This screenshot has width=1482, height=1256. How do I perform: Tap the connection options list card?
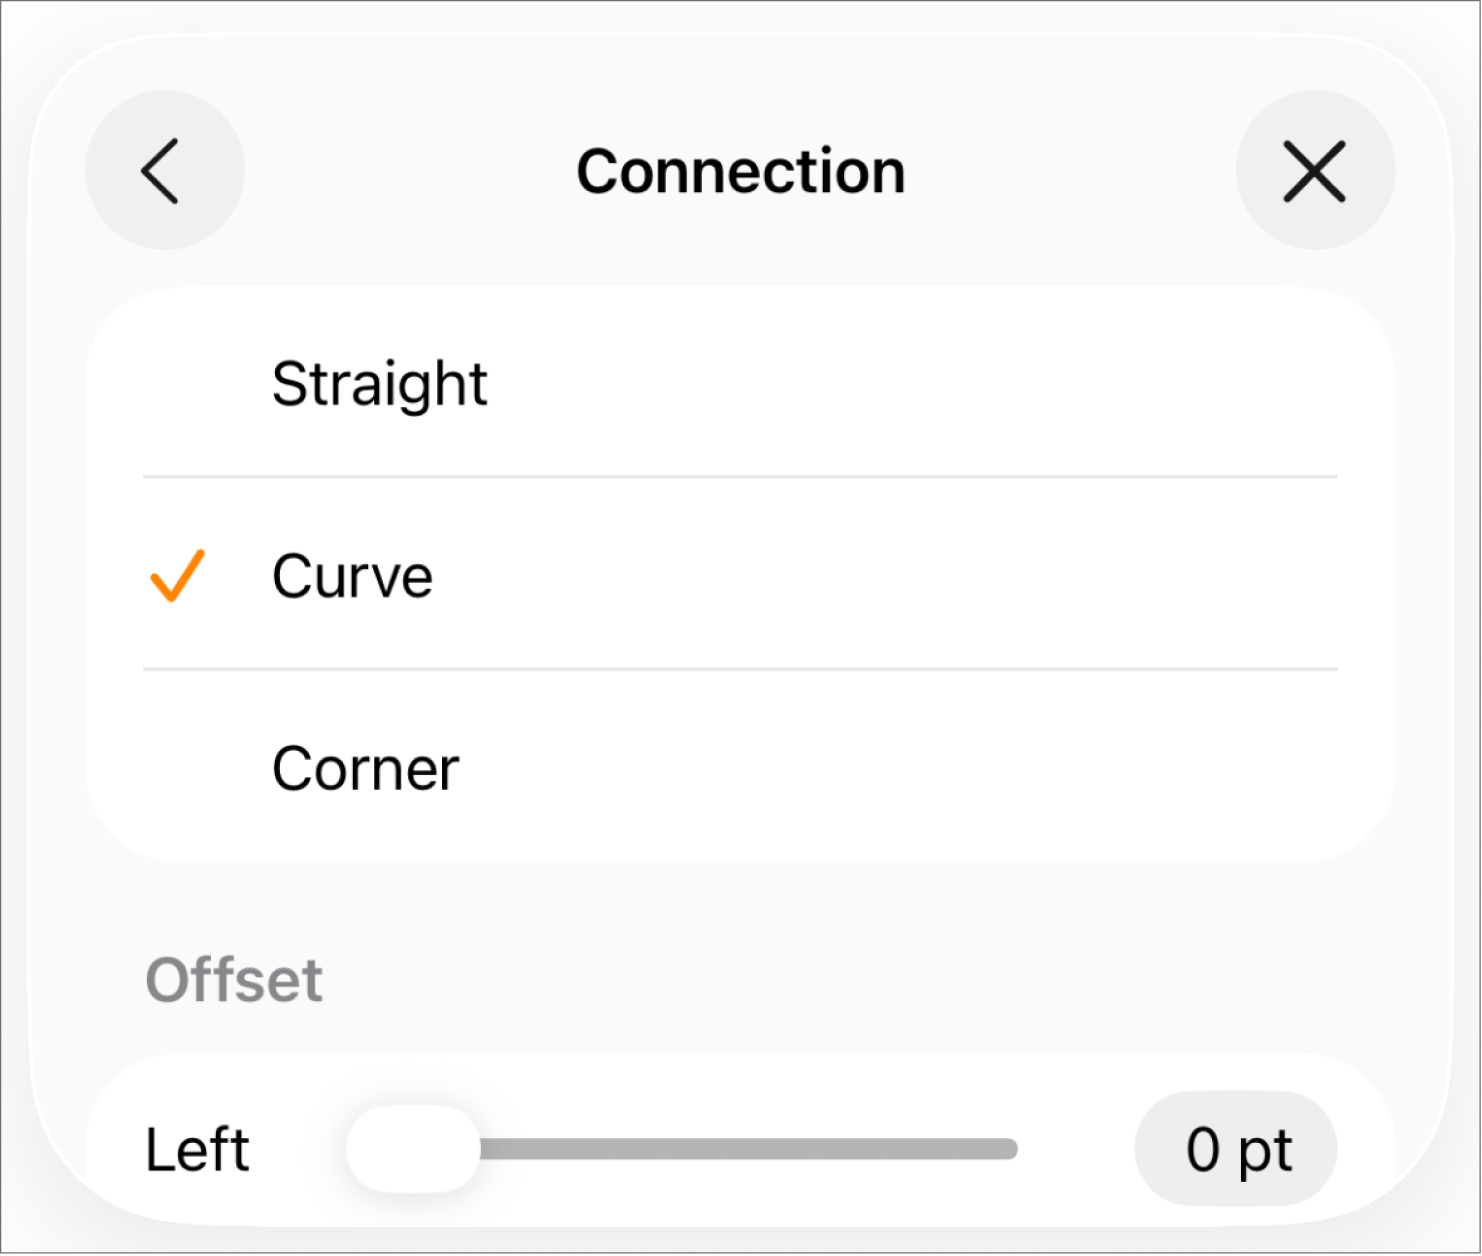[x=740, y=575]
